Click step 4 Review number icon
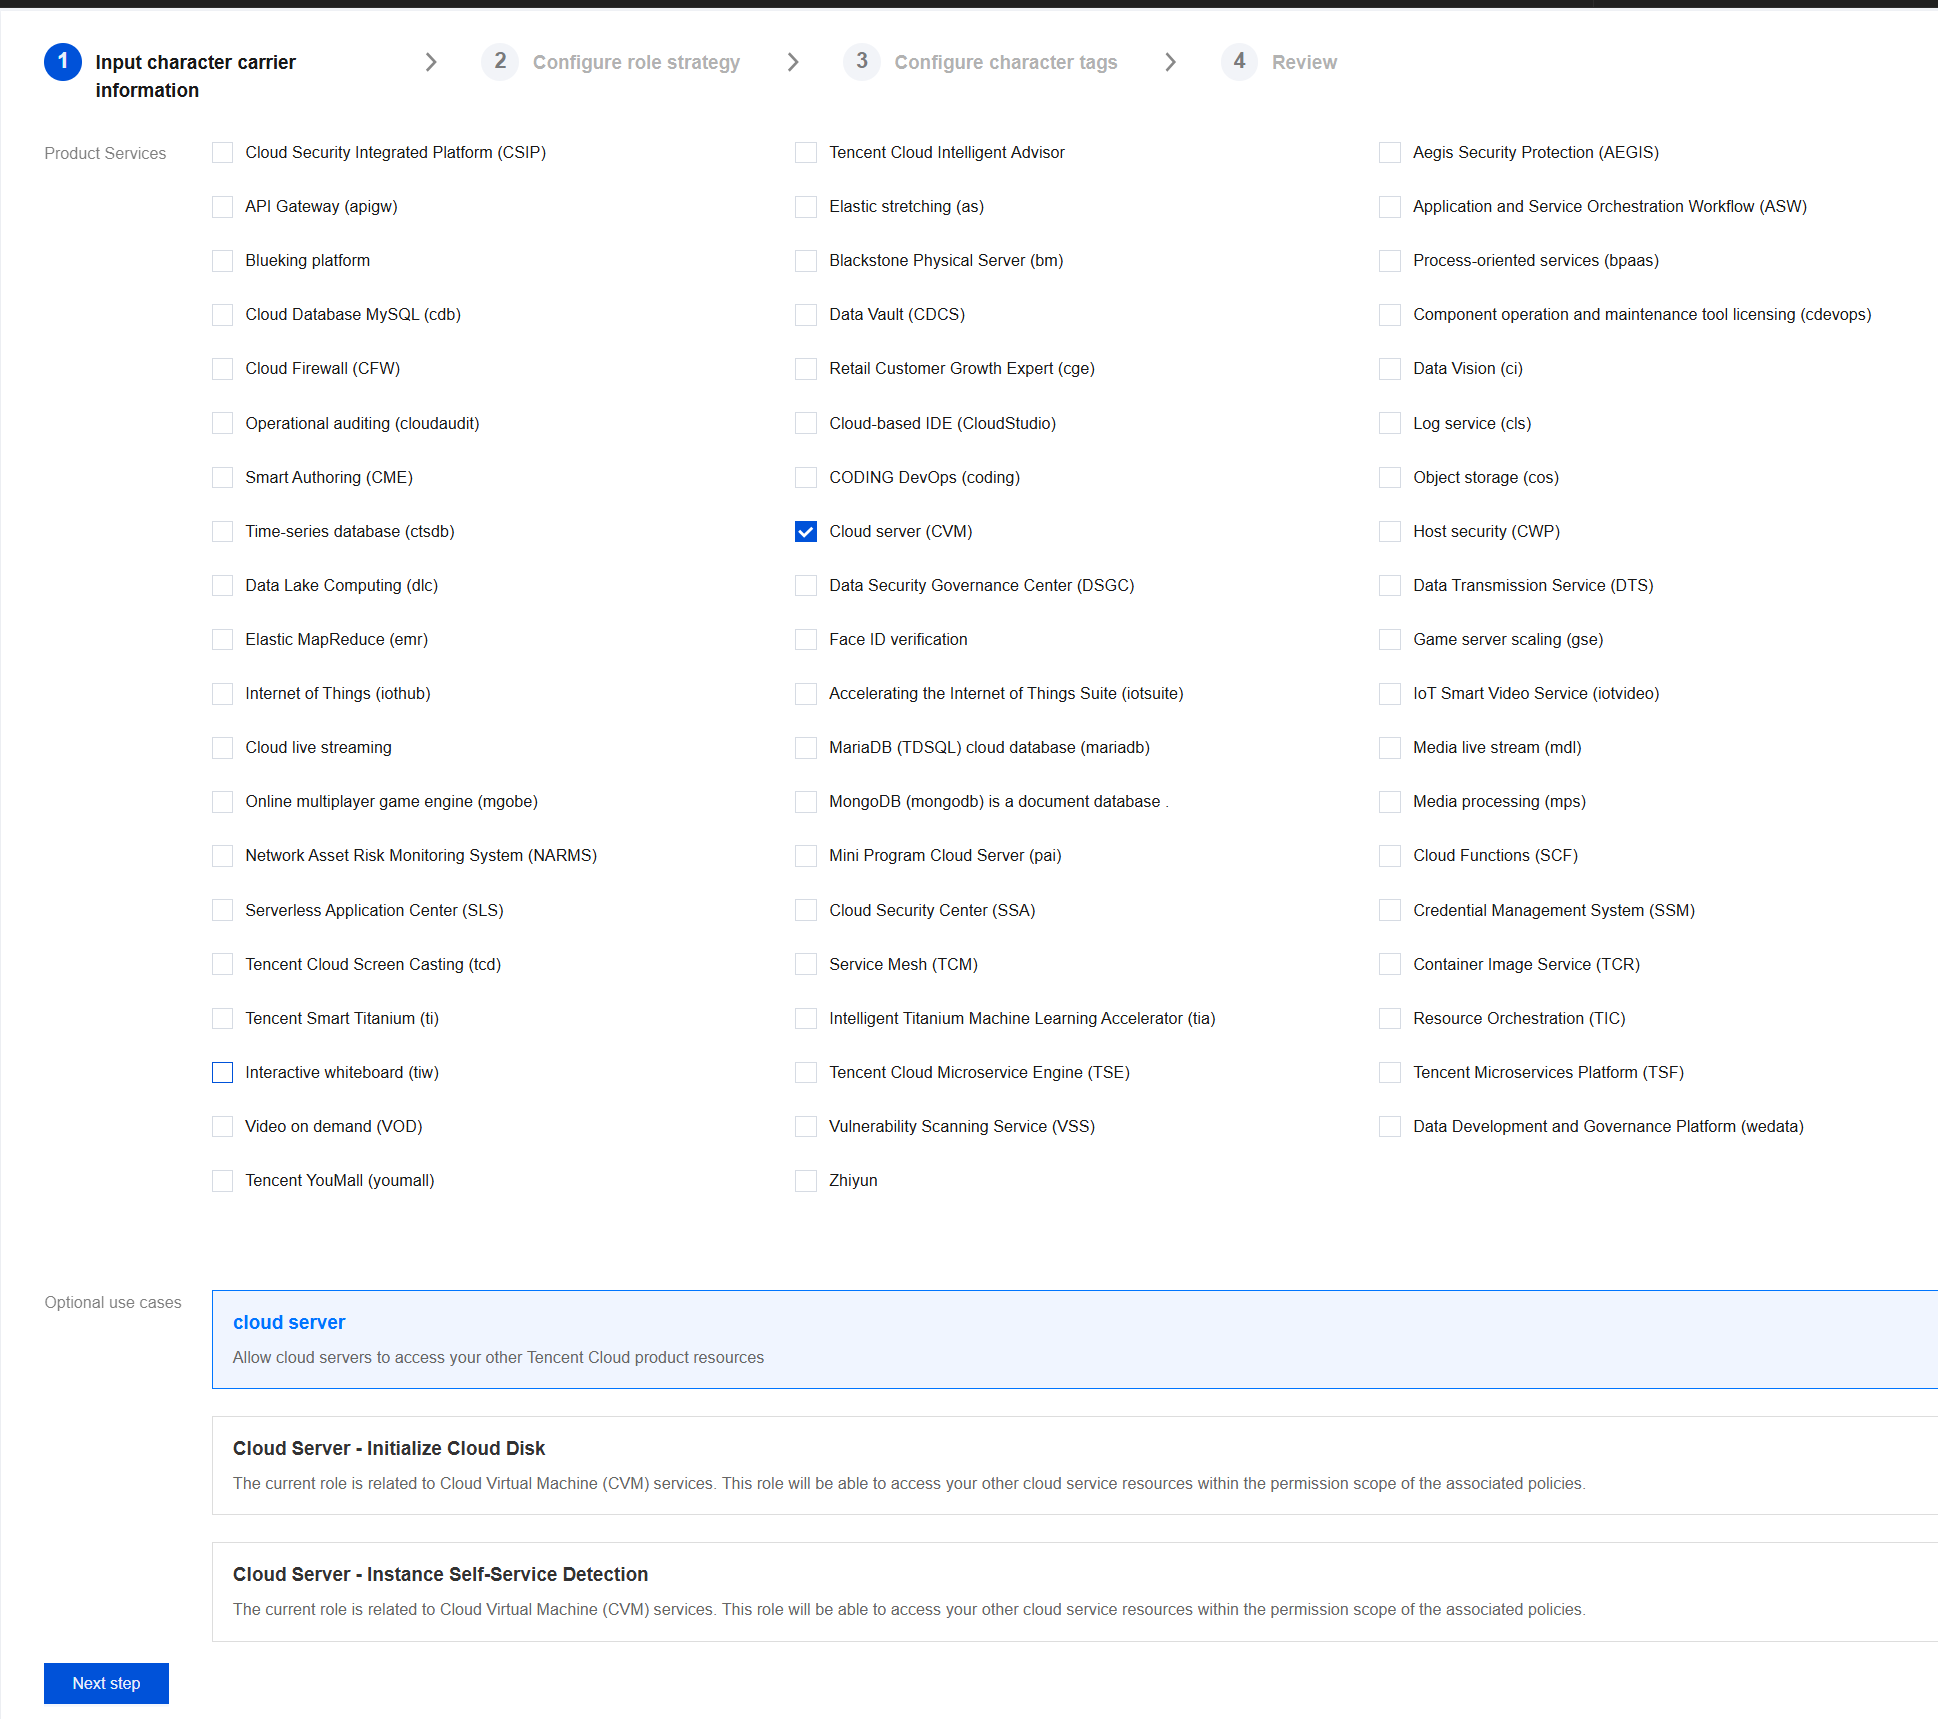Screen dimensions: 1938x1719 (x=1239, y=62)
